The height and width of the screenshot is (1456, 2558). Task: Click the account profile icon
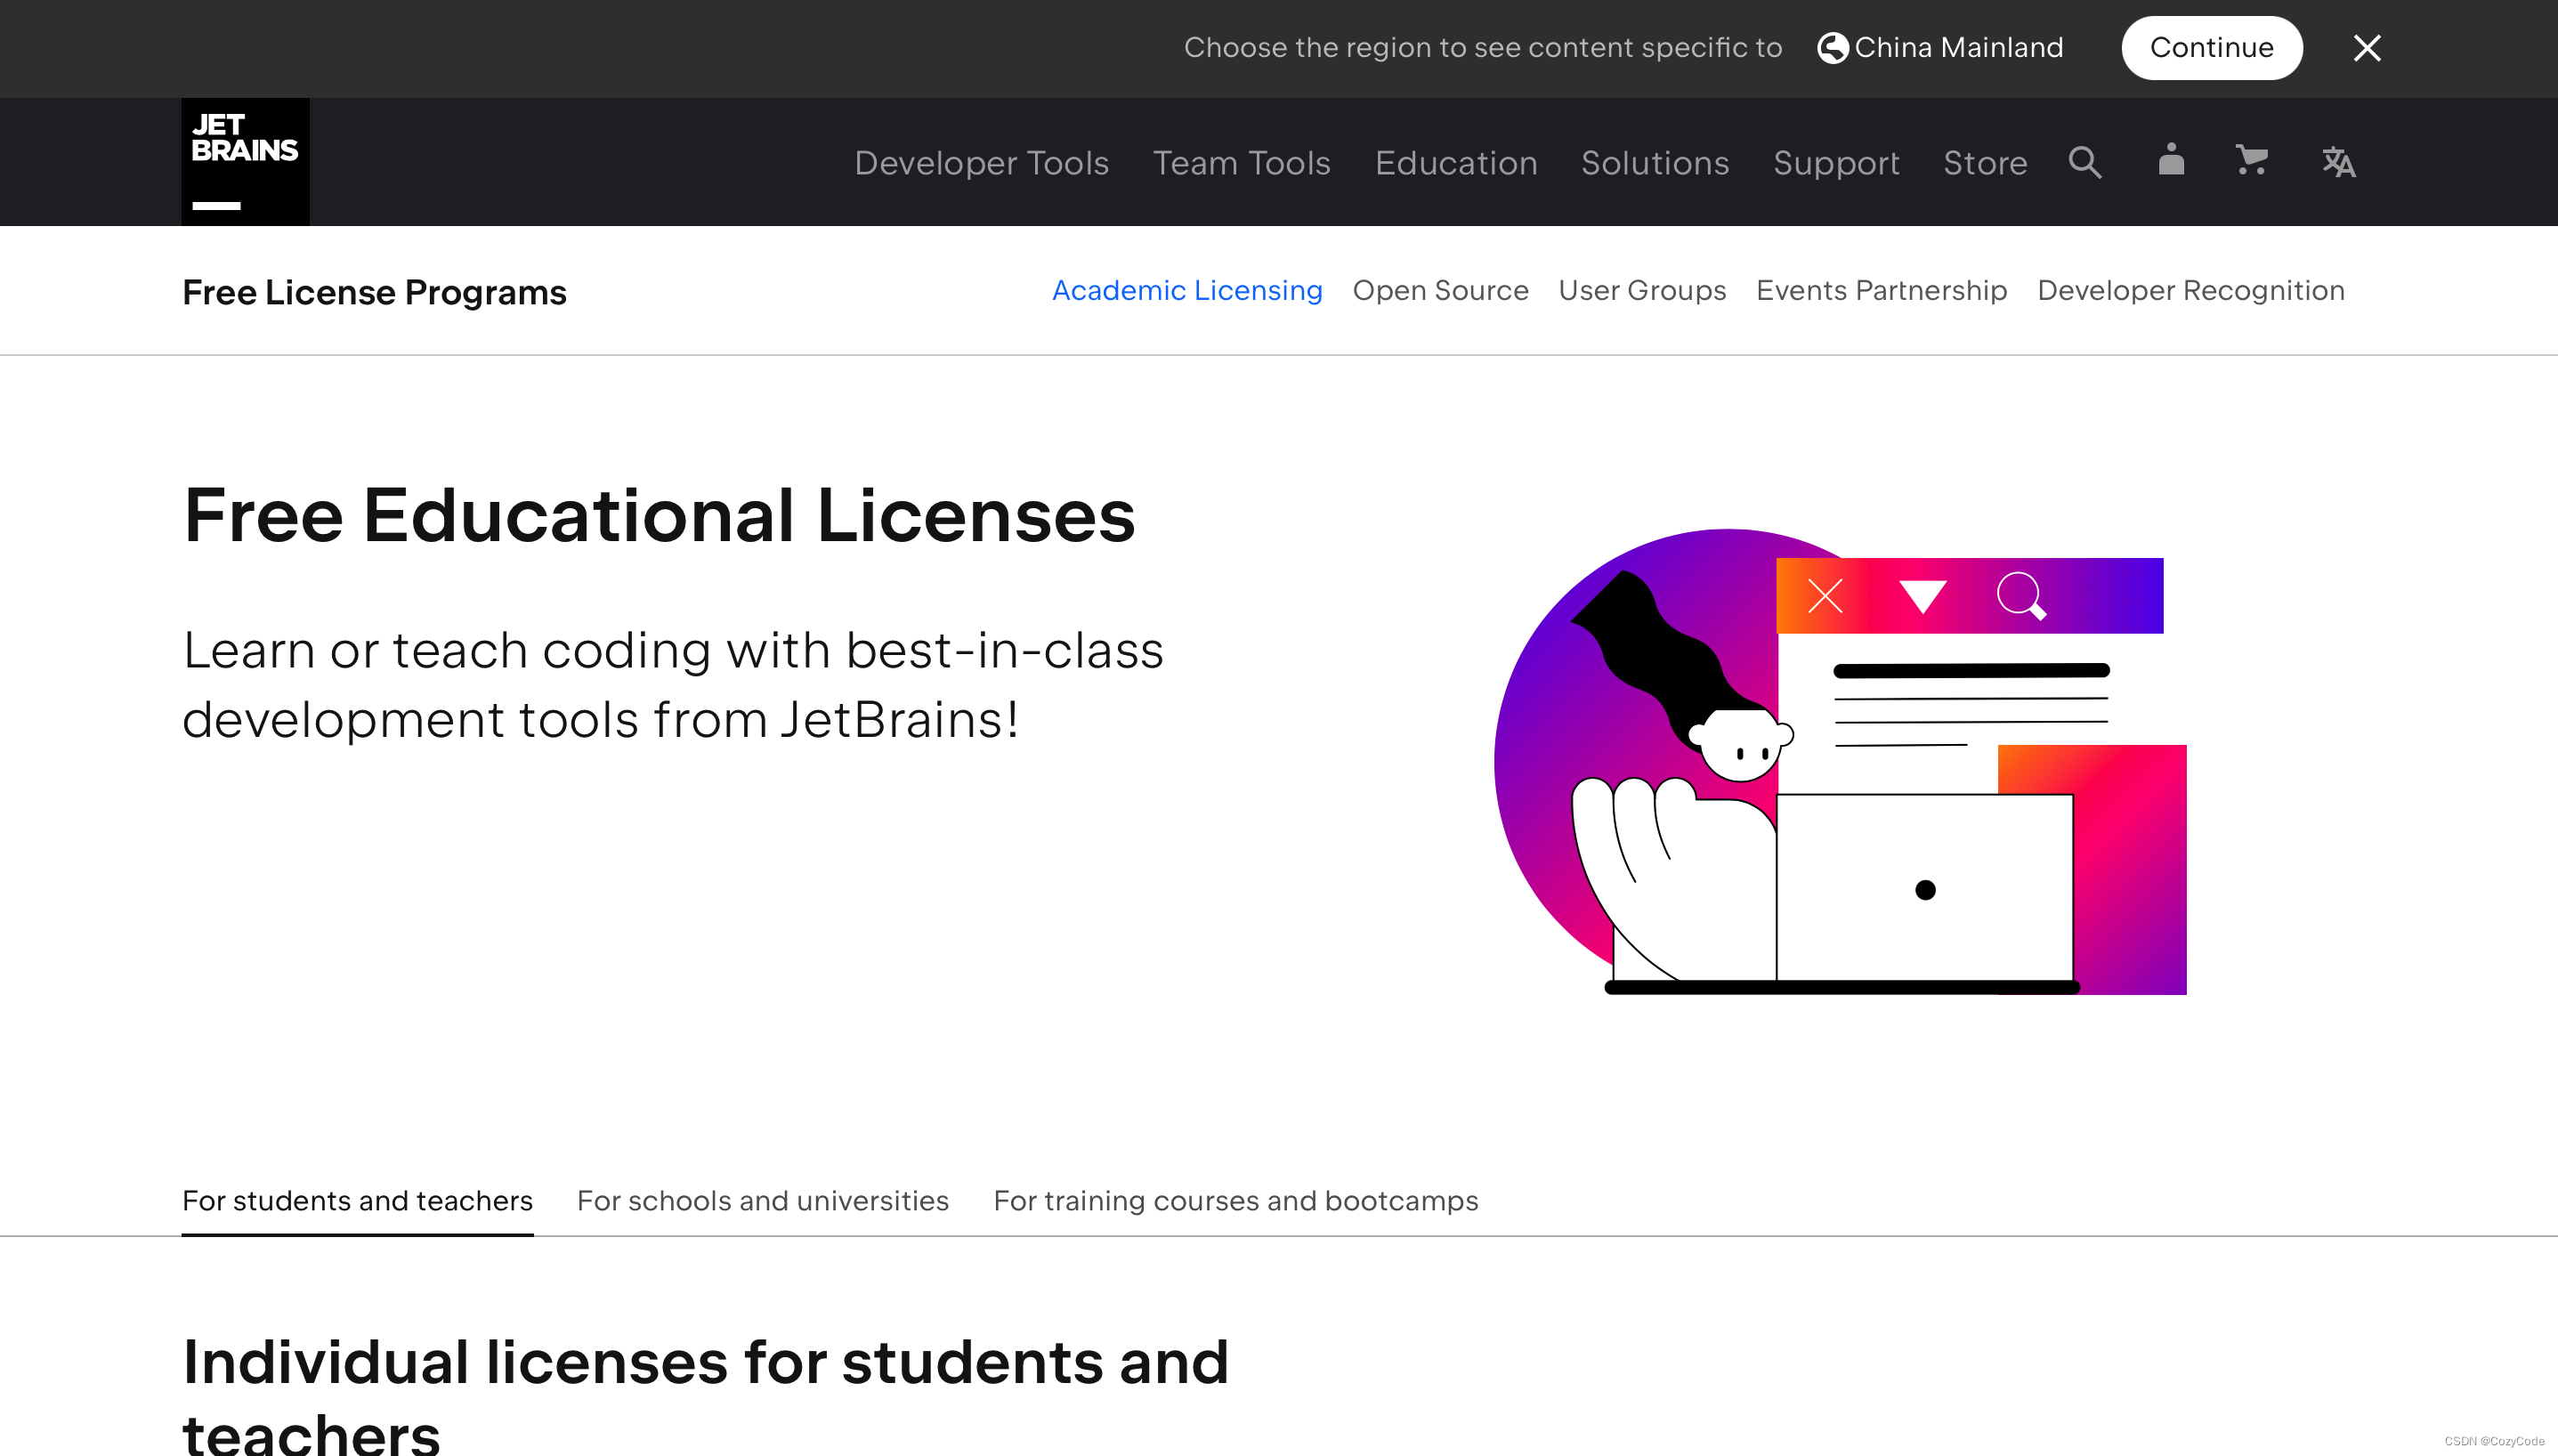[x=2171, y=160]
